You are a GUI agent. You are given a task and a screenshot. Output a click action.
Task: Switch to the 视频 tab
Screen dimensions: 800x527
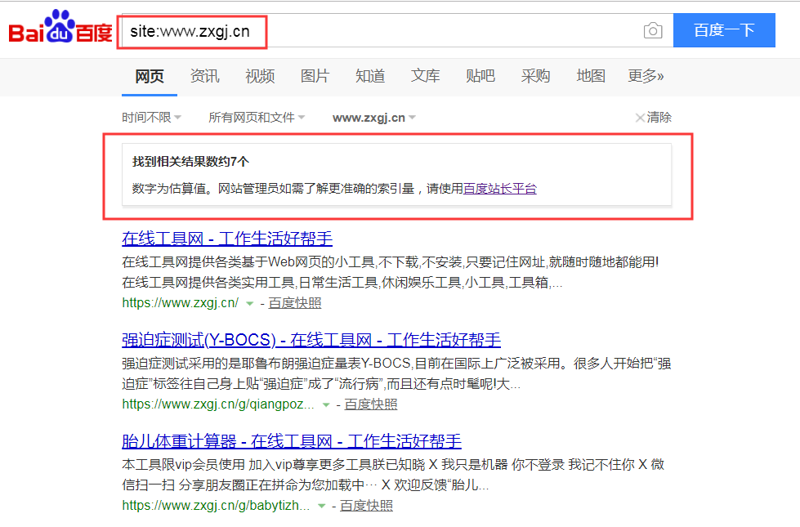coord(260,76)
